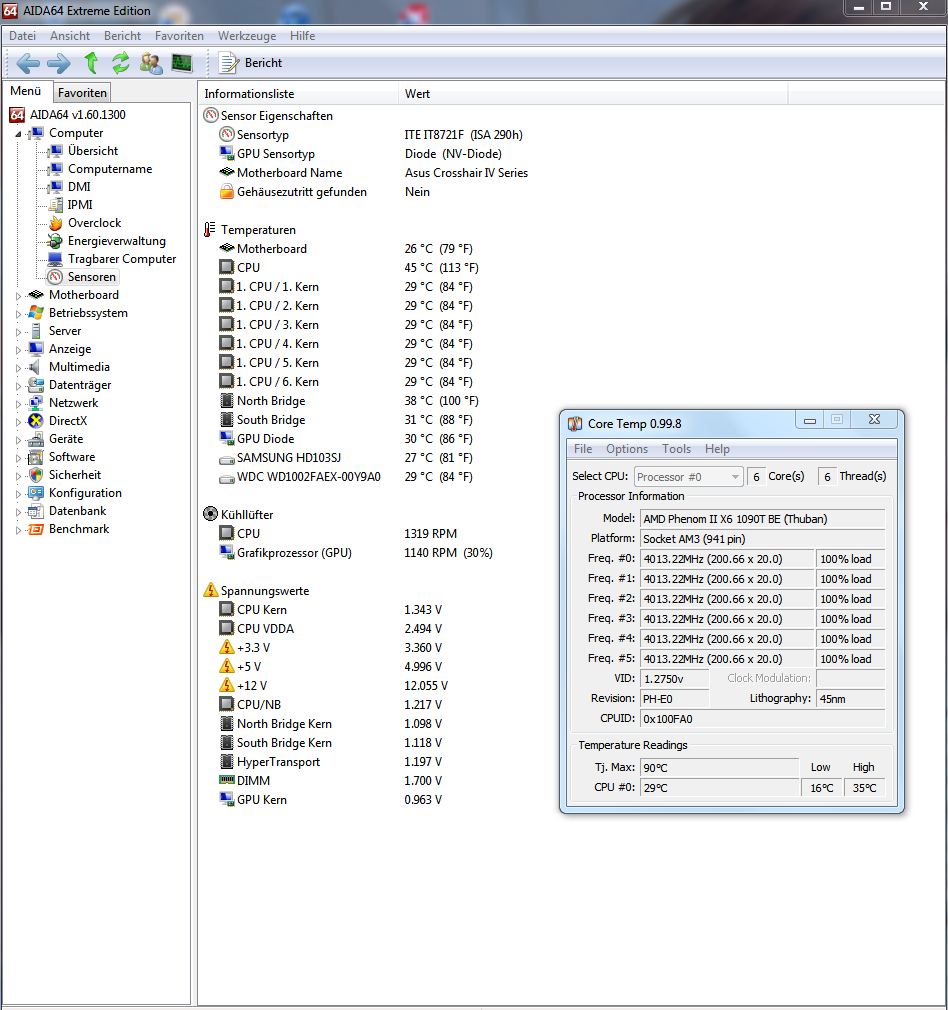This screenshot has width=948, height=1010.
Task: Click the Tragbarer Computer laptop icon
Action: 56,259
